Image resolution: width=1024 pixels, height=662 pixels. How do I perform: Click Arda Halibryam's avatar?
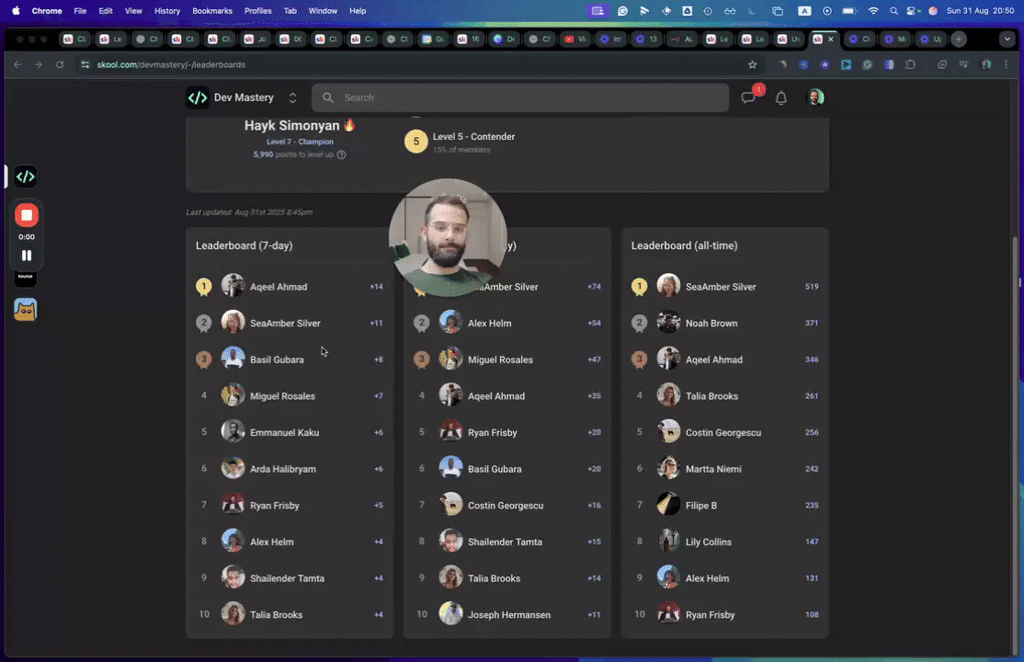click(x=232, y=468)
